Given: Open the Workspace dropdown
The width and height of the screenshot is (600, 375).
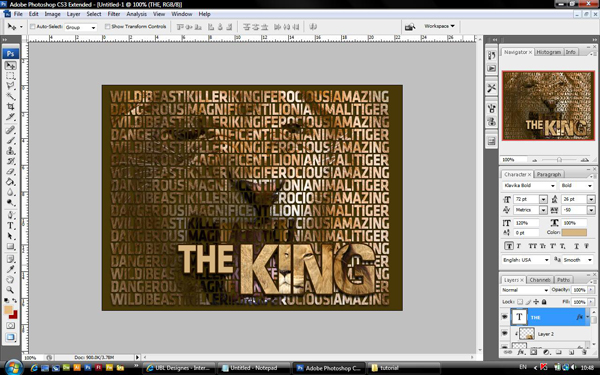Looking at the screenshot, I should [x=439, y=26].
